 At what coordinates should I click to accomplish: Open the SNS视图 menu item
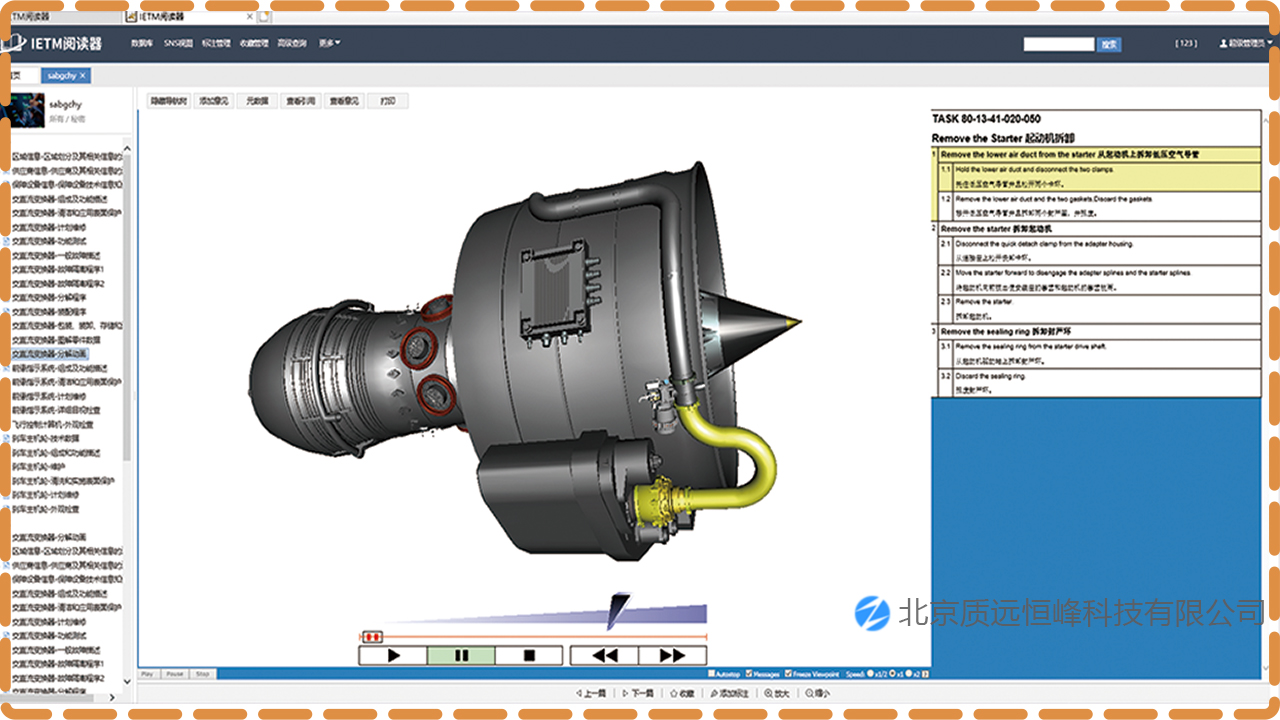pos(178,44)
